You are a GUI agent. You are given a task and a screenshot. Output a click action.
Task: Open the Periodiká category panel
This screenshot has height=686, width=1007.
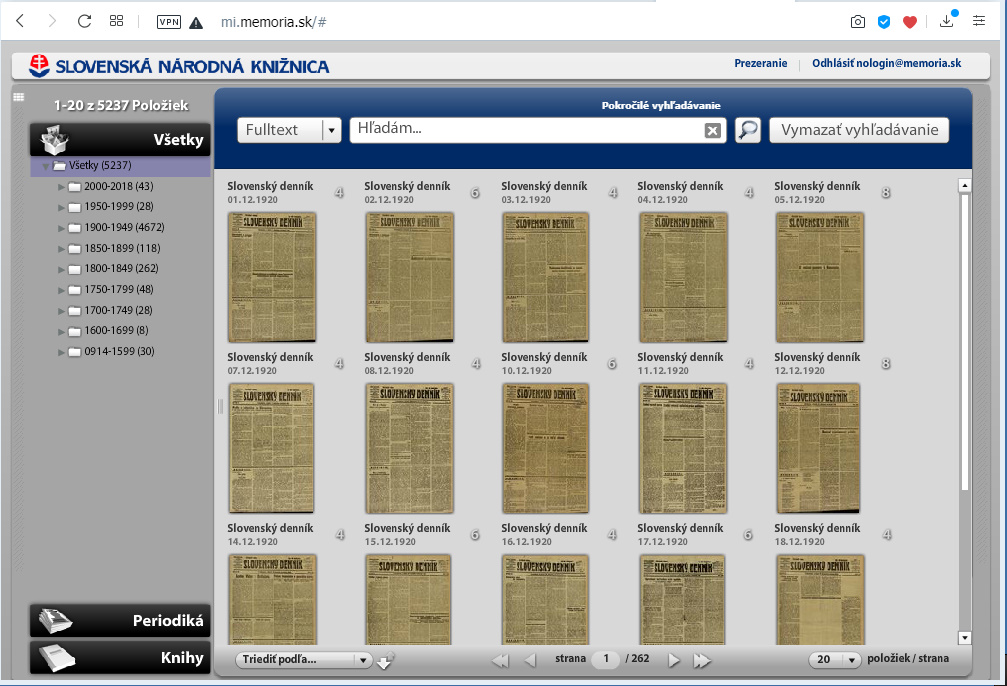point(120,620)
